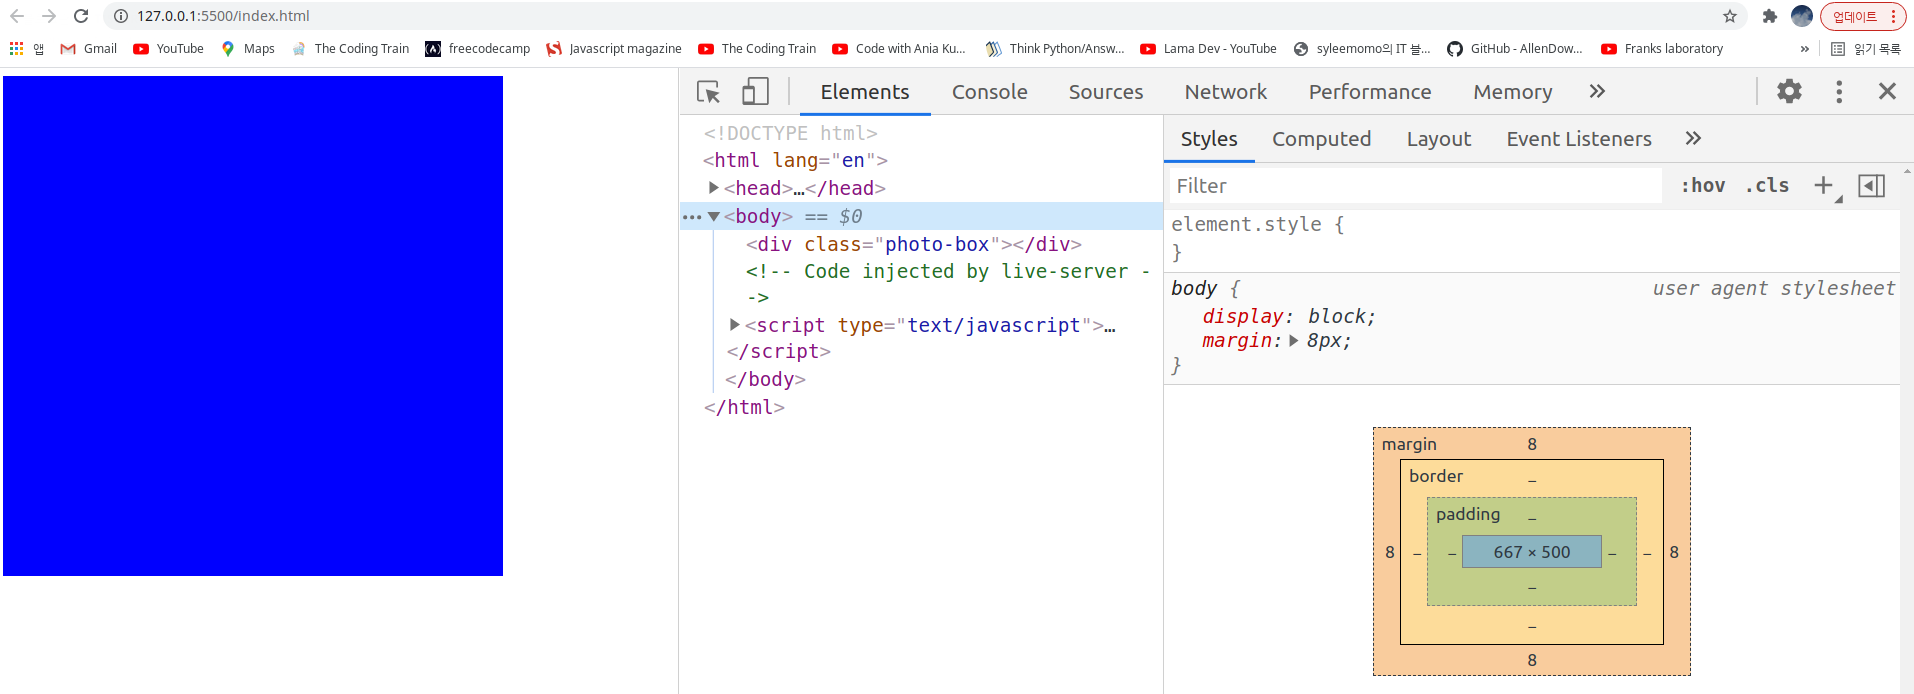Go forward in browser history
Screen dimensions: 1914x694
49,16
